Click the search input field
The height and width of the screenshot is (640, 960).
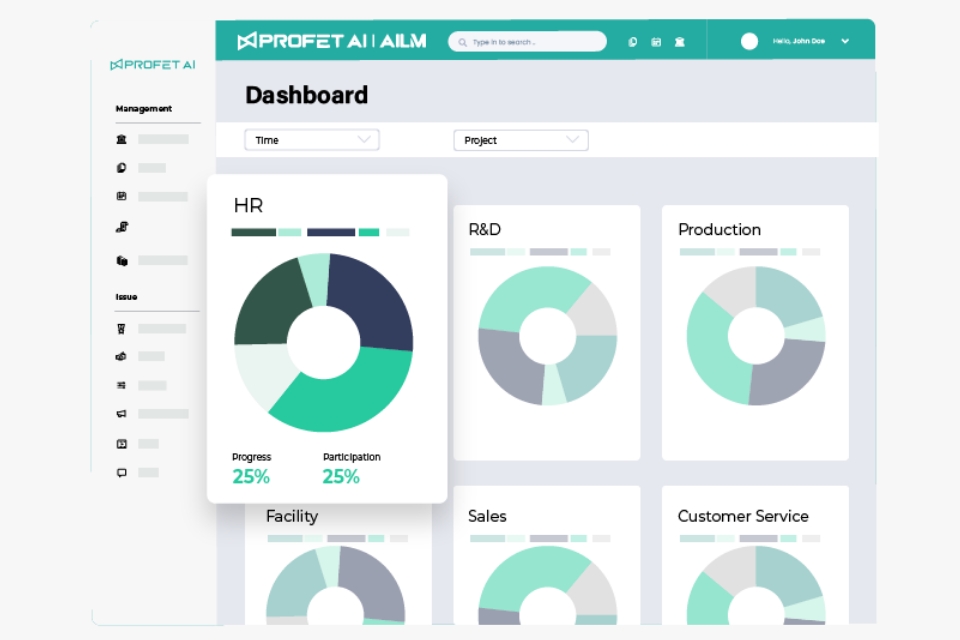click(x=528, y=42)
